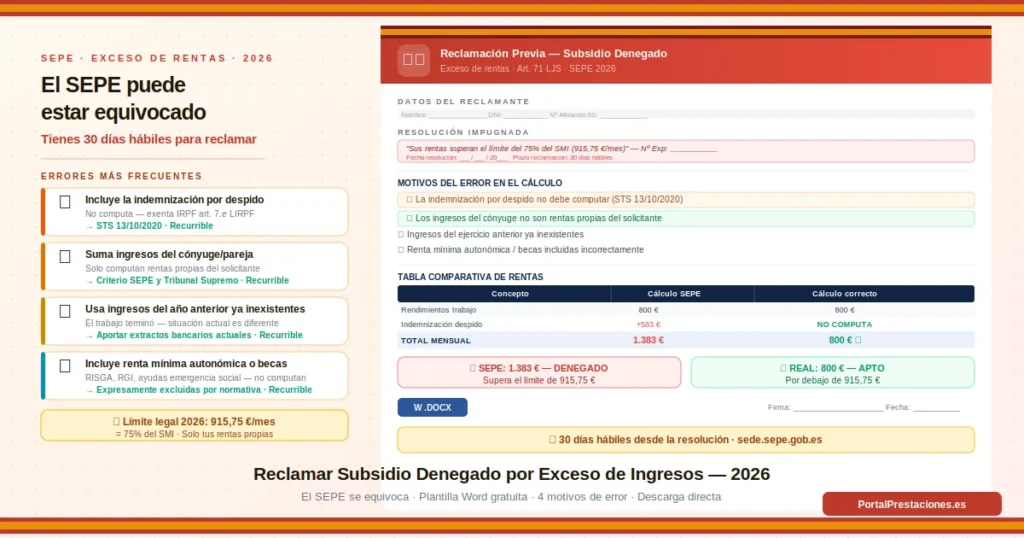Viewport: 1024px width, 538px height.
Task: Click the 'ERRORES MÁS FRECUENTES' heading
Action: click(121, 176)
